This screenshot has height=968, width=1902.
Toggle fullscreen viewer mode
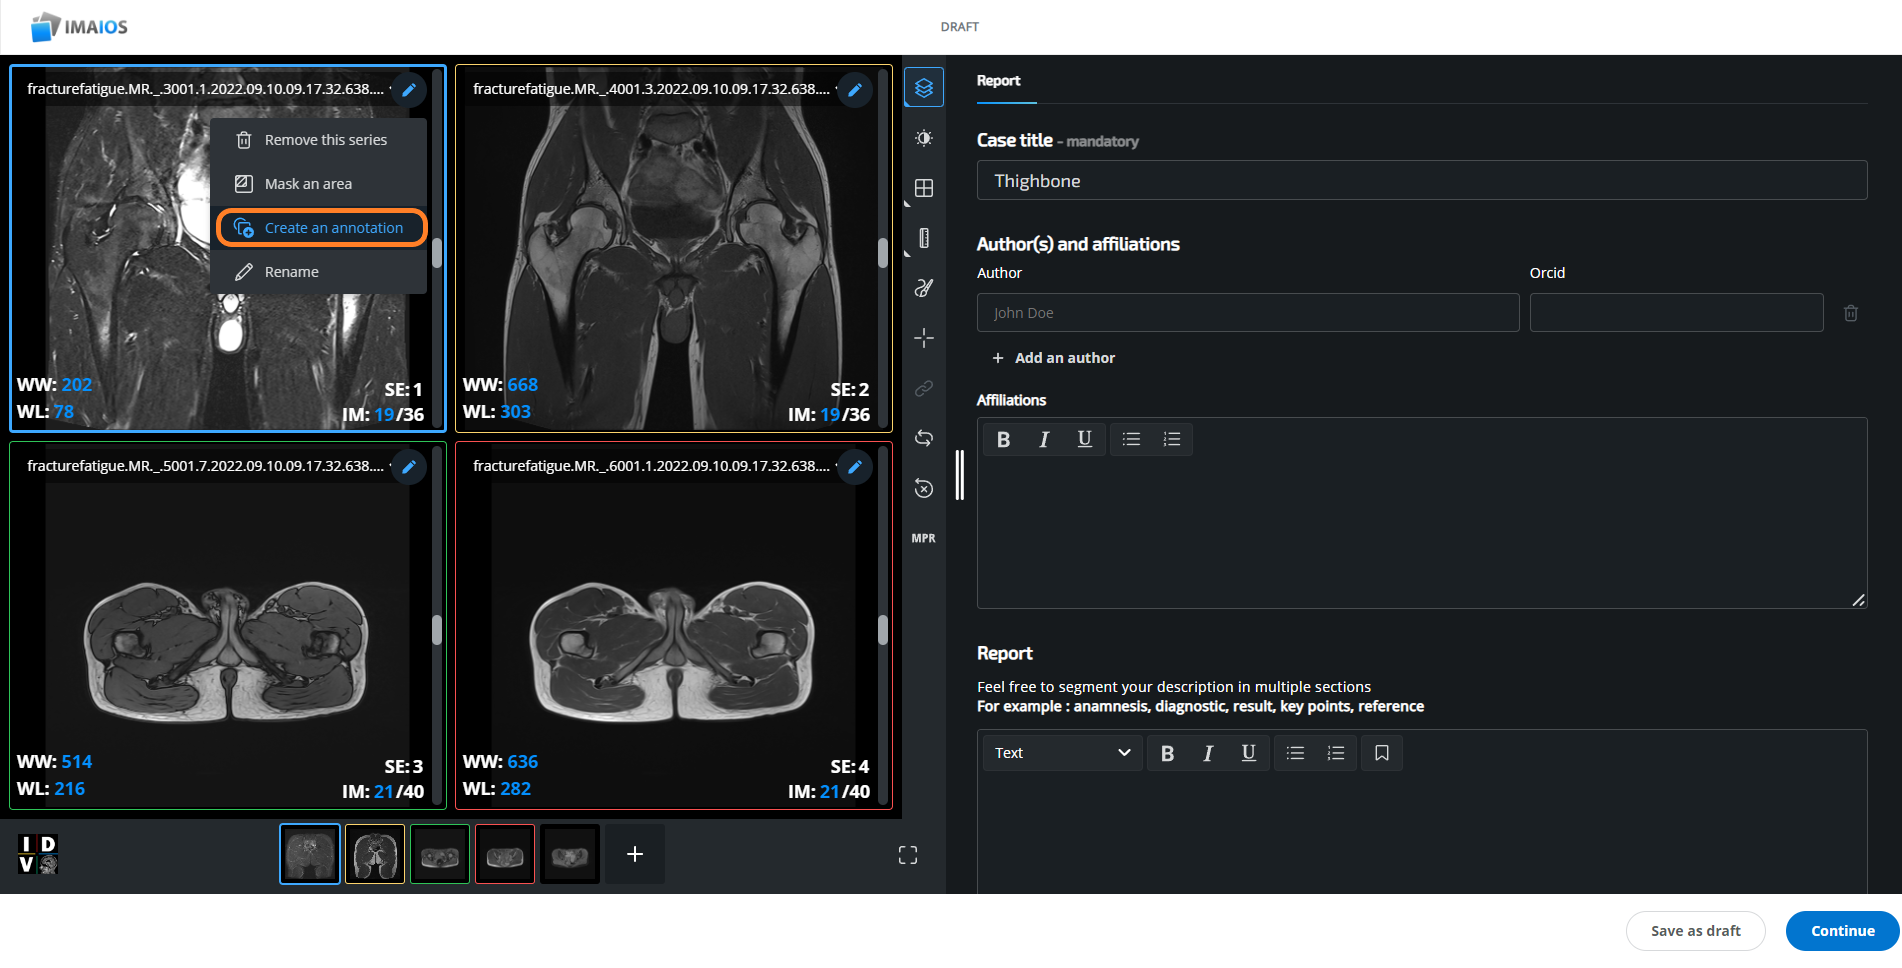908,855
